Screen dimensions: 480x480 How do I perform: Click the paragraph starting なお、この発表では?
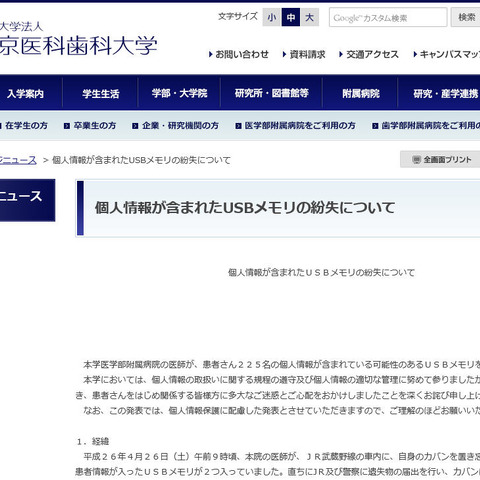[x=282, y=411]
